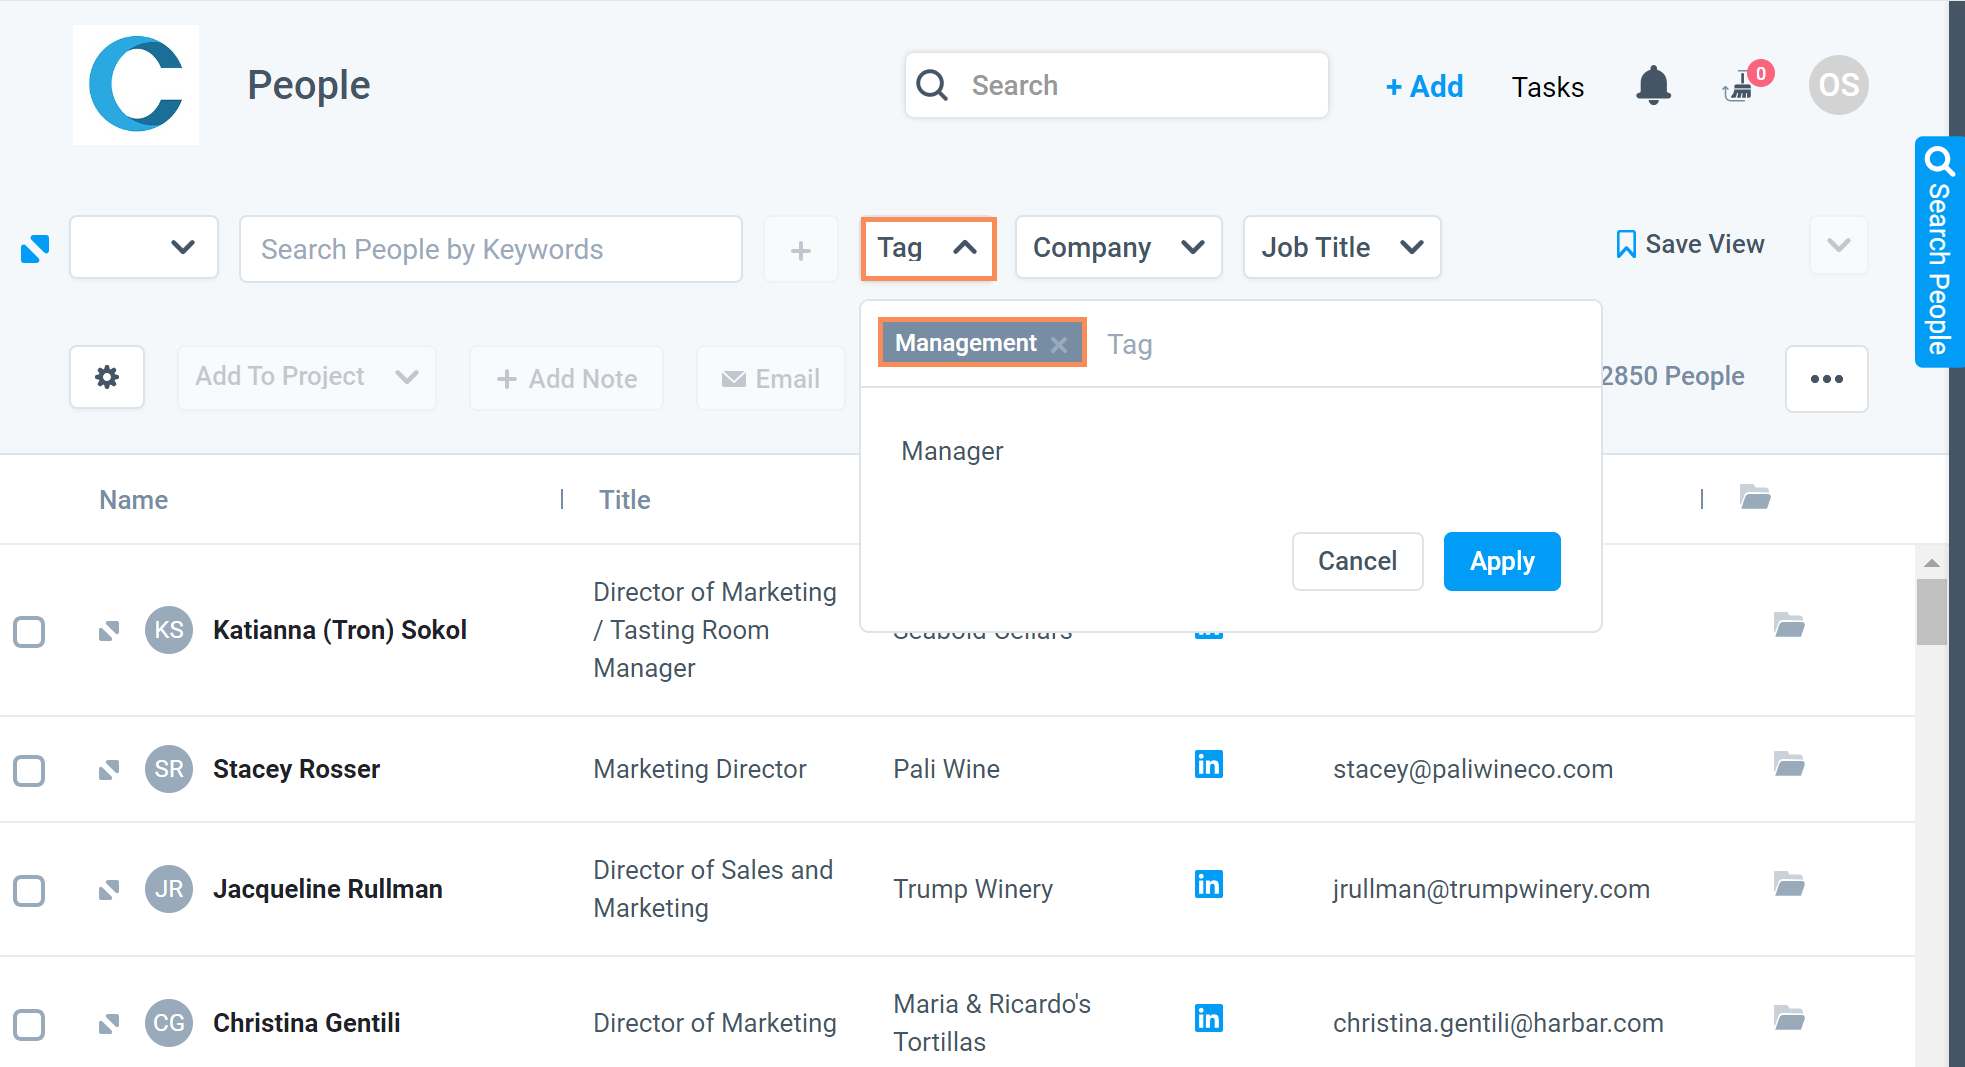Expand the Job Title filter
The image size is (1965, 1067).
1341,247
